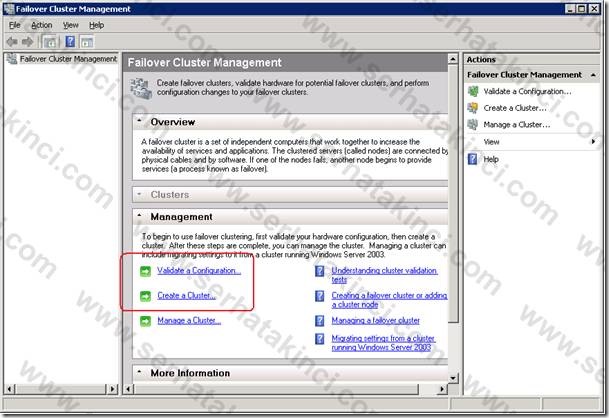609x418 pixels.
Task: Click the center pane vertical scrollbar thumb
Action: (x=452, y=193)
